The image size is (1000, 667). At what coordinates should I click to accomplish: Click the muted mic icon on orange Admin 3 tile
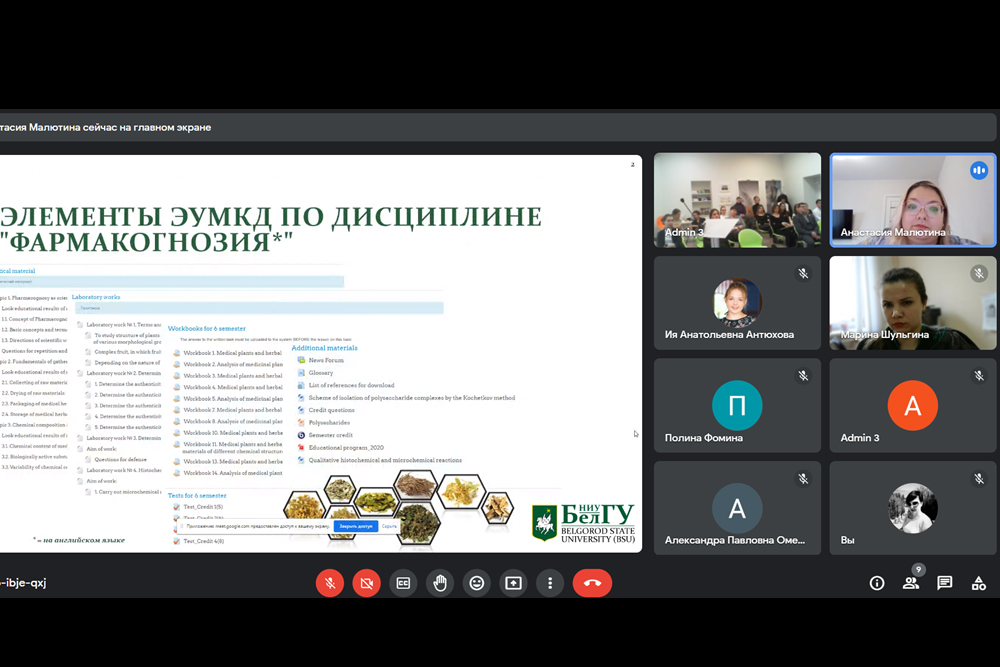pos(979,376)
